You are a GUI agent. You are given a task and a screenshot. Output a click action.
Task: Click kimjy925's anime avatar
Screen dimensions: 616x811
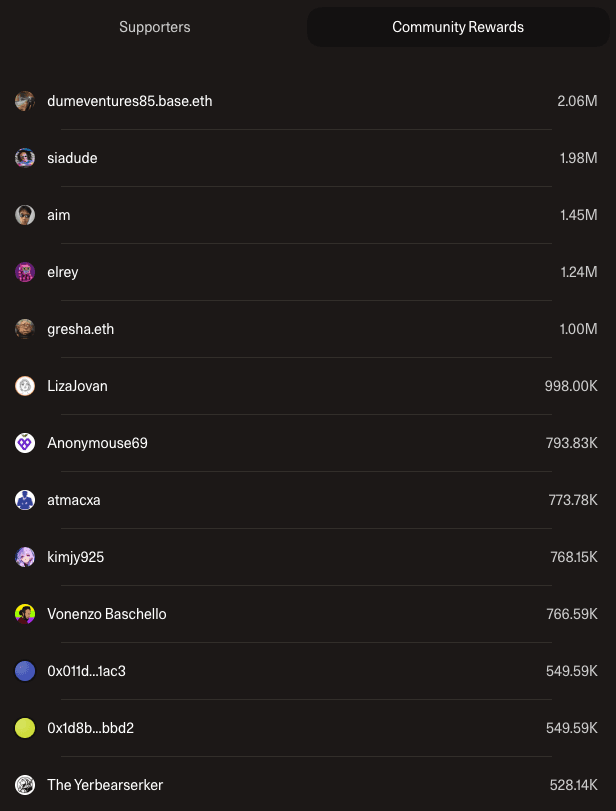25,557
